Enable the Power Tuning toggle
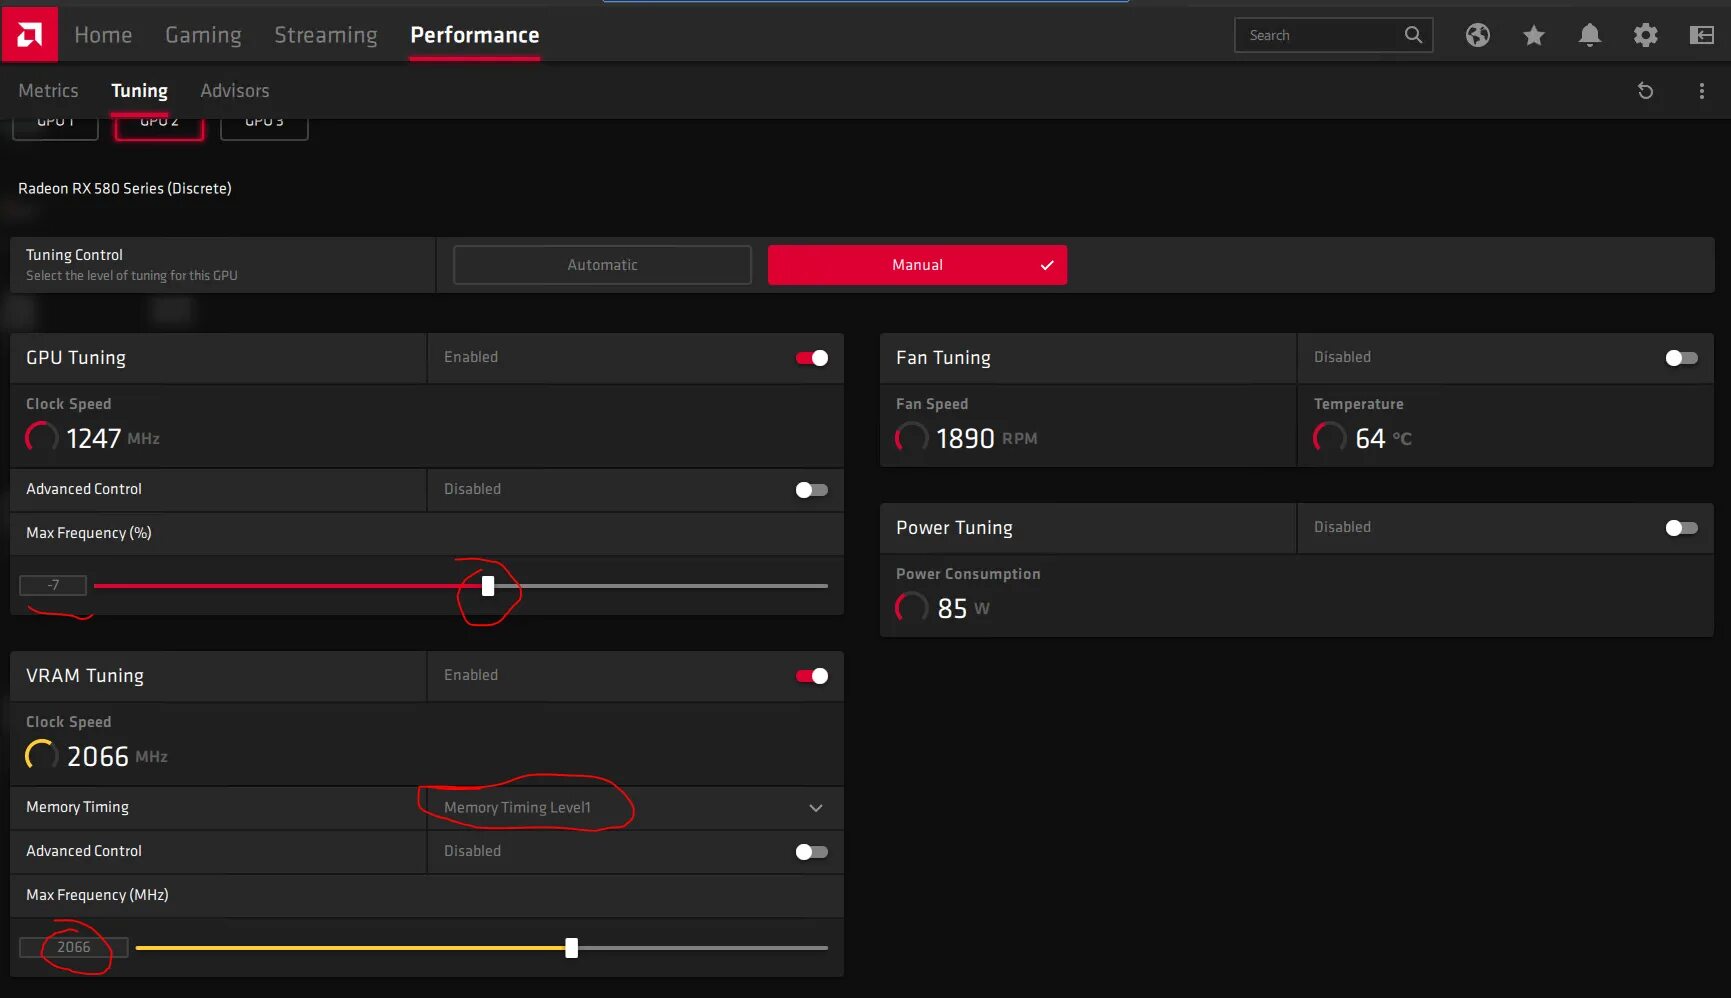This screenshot has height=998, width=1731. click(x=1681, y=527)
